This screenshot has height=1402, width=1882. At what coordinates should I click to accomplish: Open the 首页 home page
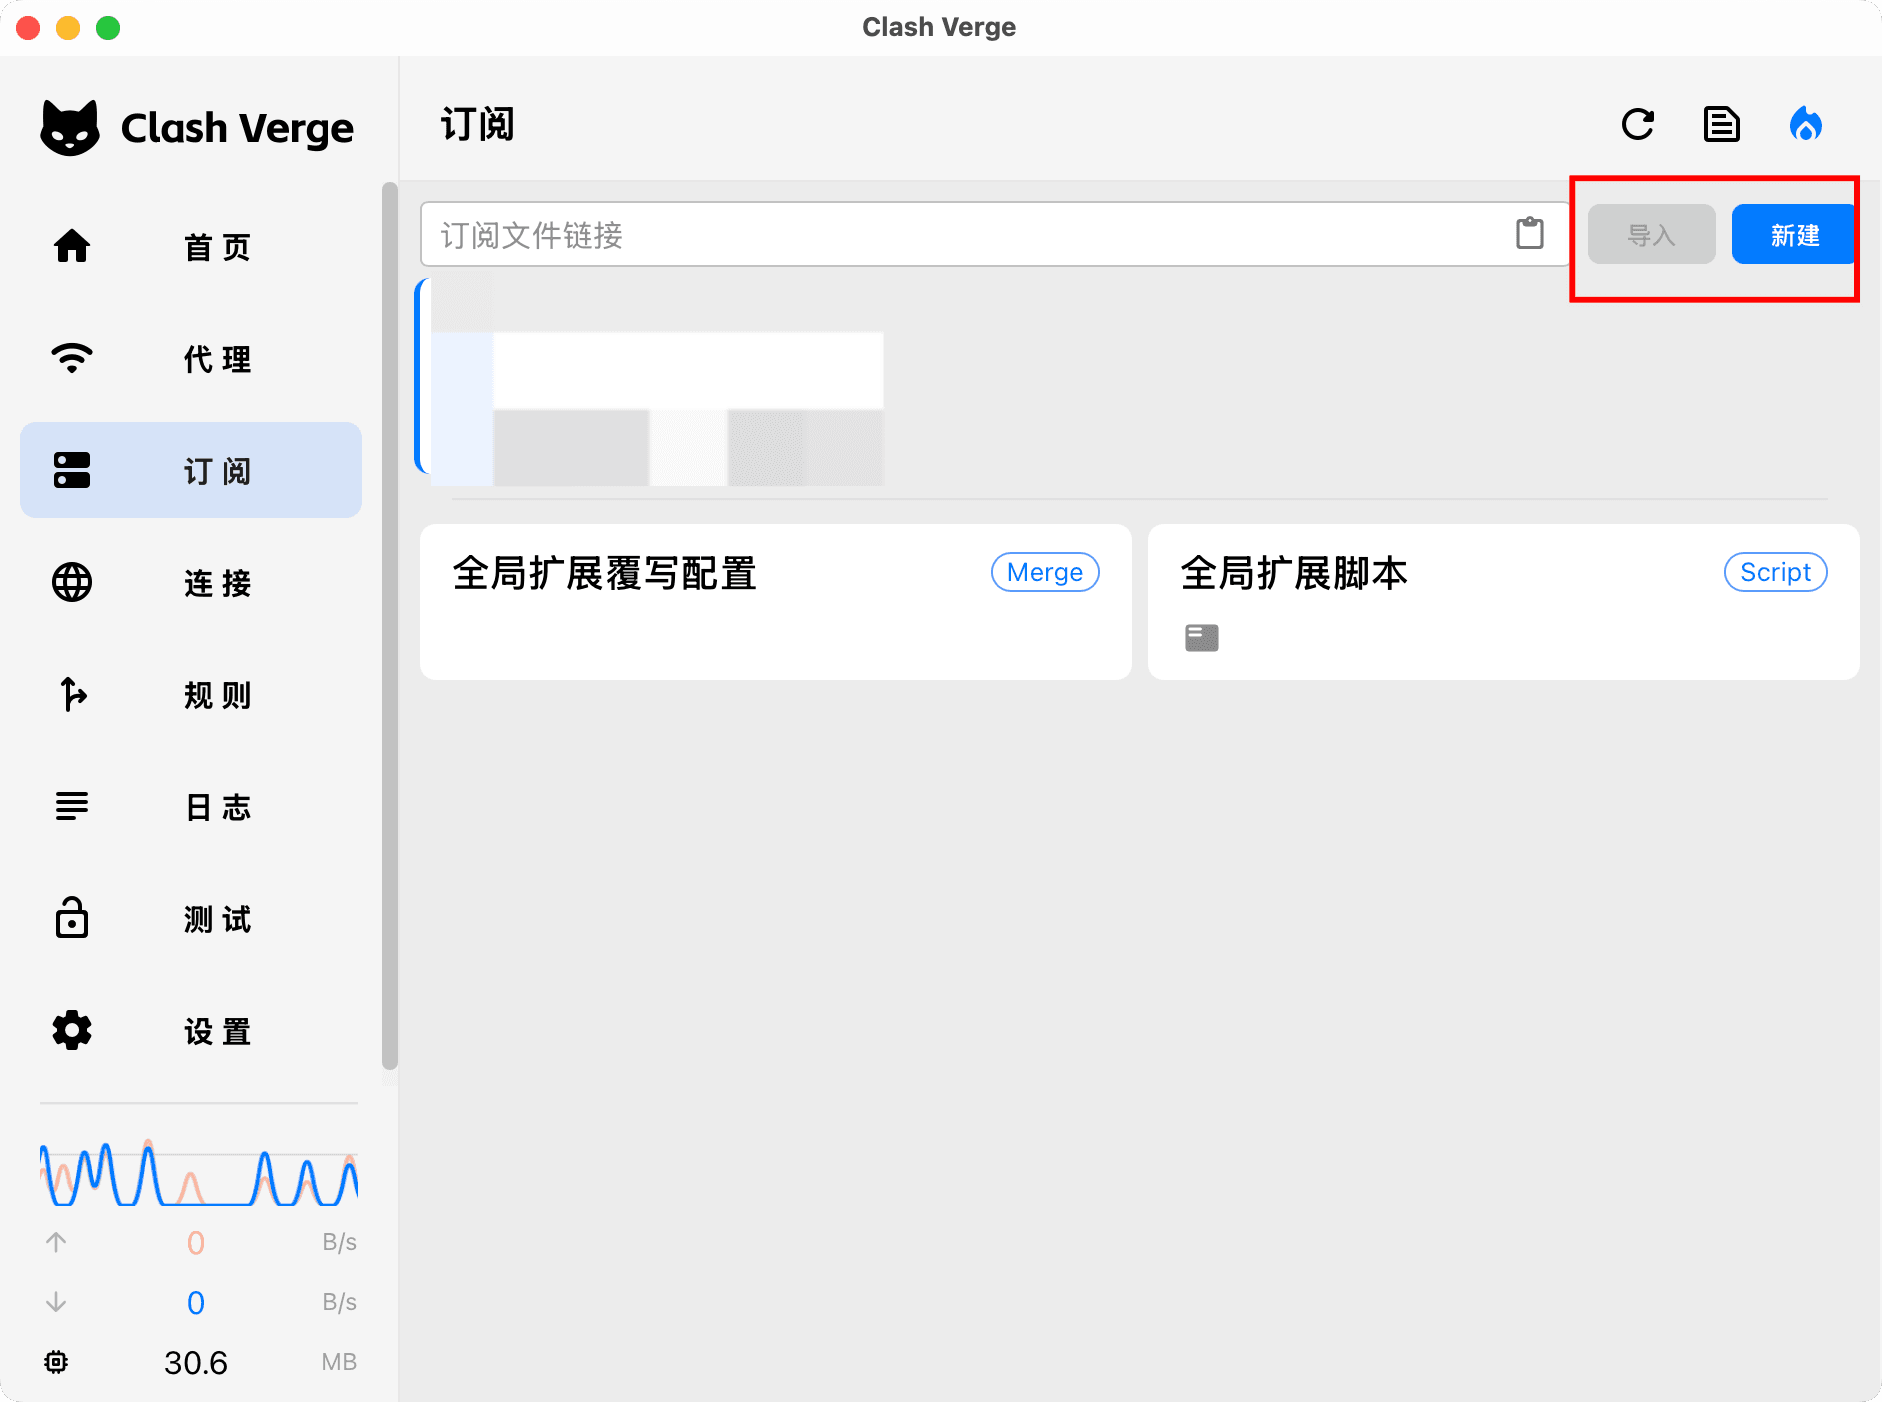pyautogui.click(x=191, y=246)
